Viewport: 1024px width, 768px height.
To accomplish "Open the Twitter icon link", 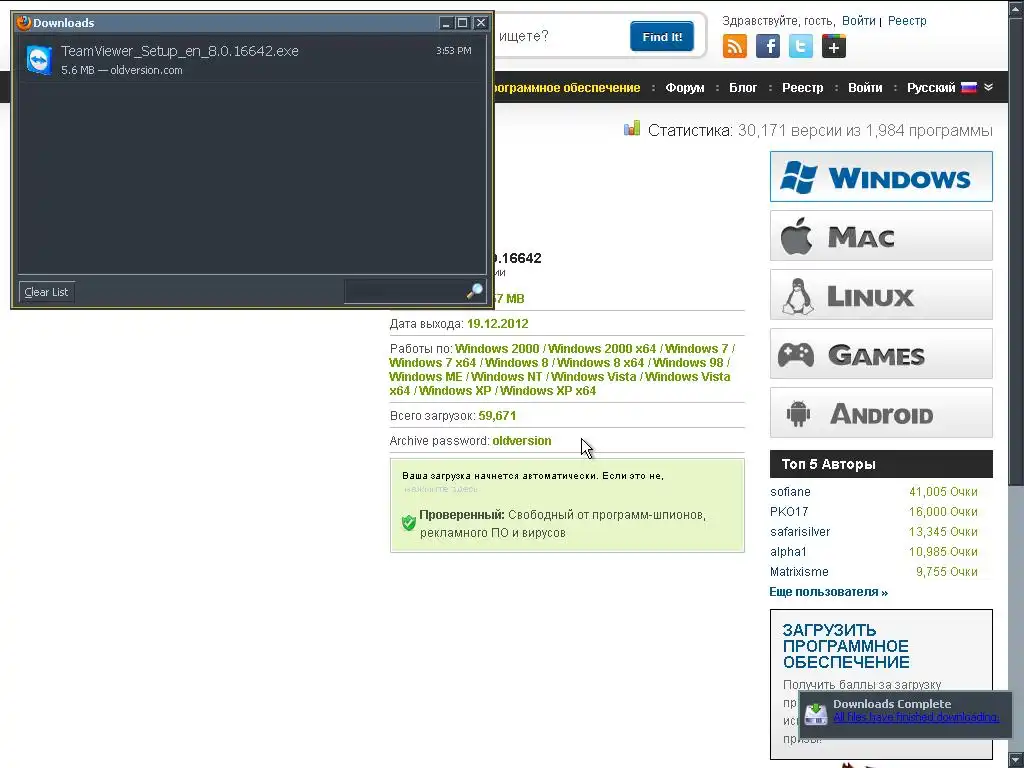I will pos(801,46).
